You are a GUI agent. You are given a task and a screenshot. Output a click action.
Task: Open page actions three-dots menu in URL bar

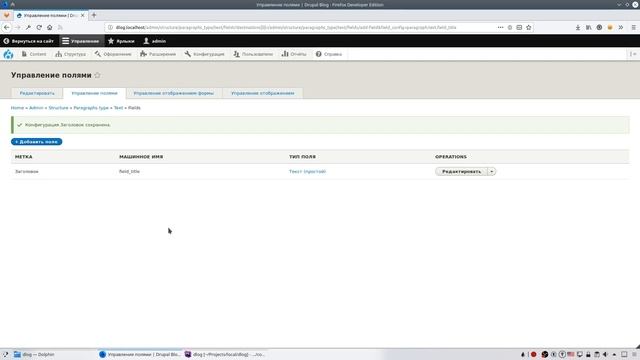[500, 27]
